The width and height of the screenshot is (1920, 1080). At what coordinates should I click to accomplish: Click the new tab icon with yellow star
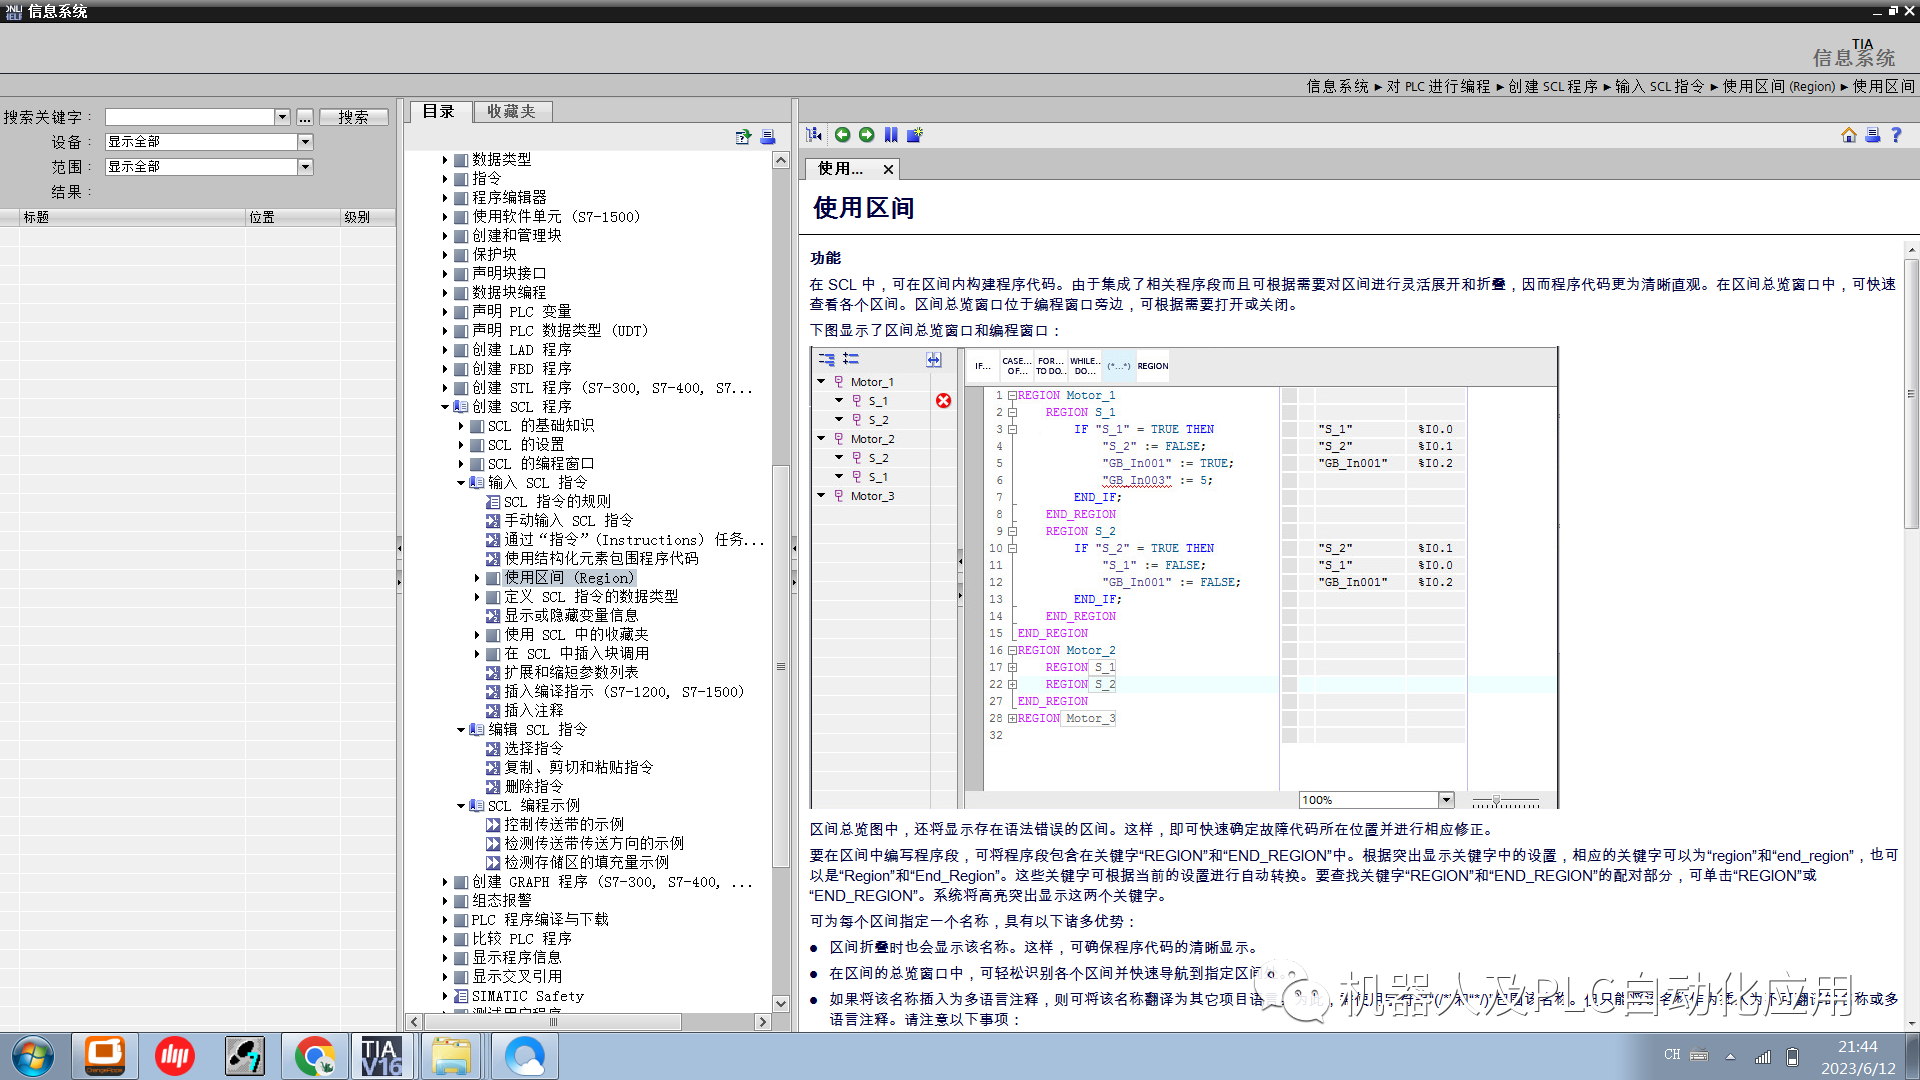[914, 135]
